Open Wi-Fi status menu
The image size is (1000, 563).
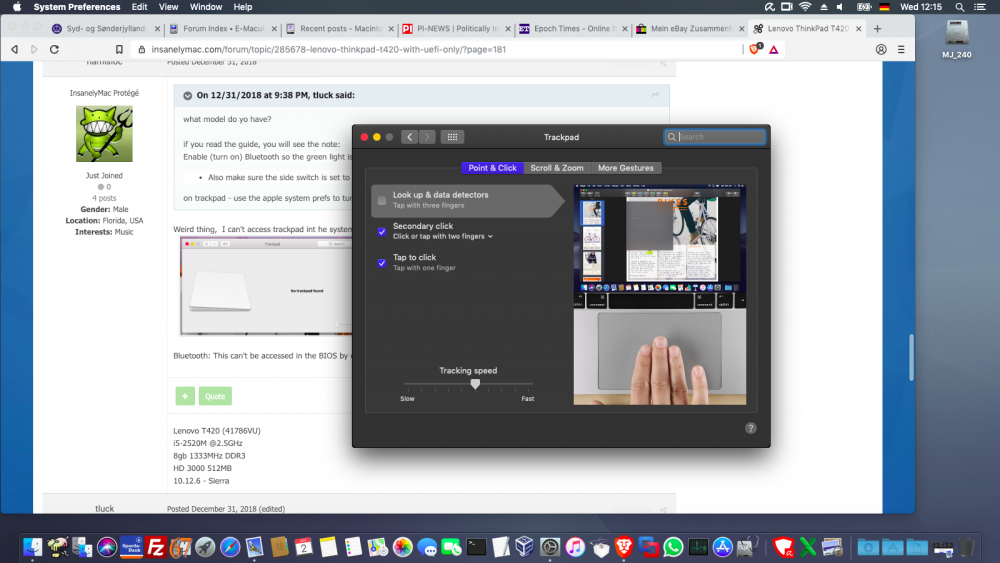tap(805, 7)
